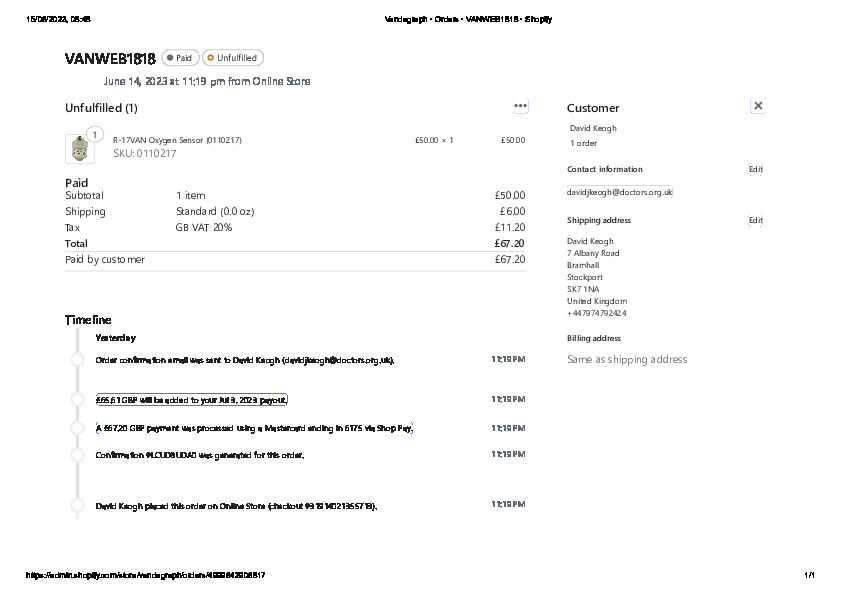Edit the Shipping address

pos(755,220)
